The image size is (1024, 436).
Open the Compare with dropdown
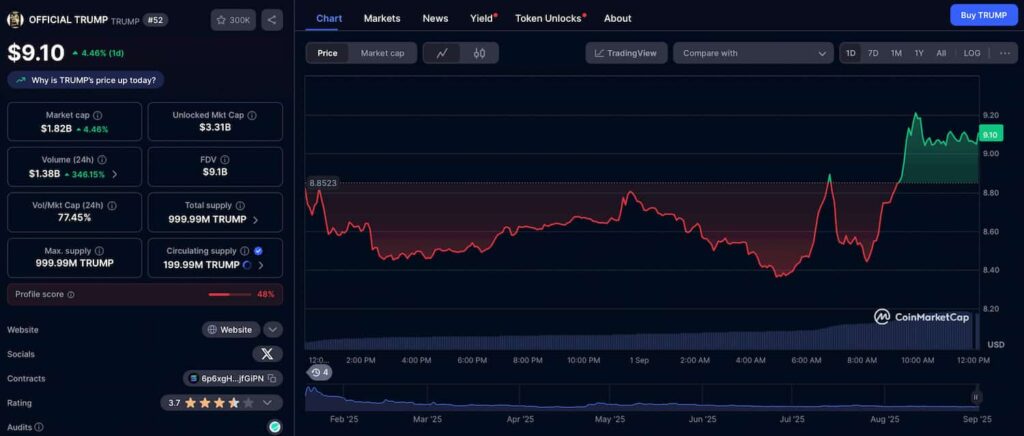point(753,53)
